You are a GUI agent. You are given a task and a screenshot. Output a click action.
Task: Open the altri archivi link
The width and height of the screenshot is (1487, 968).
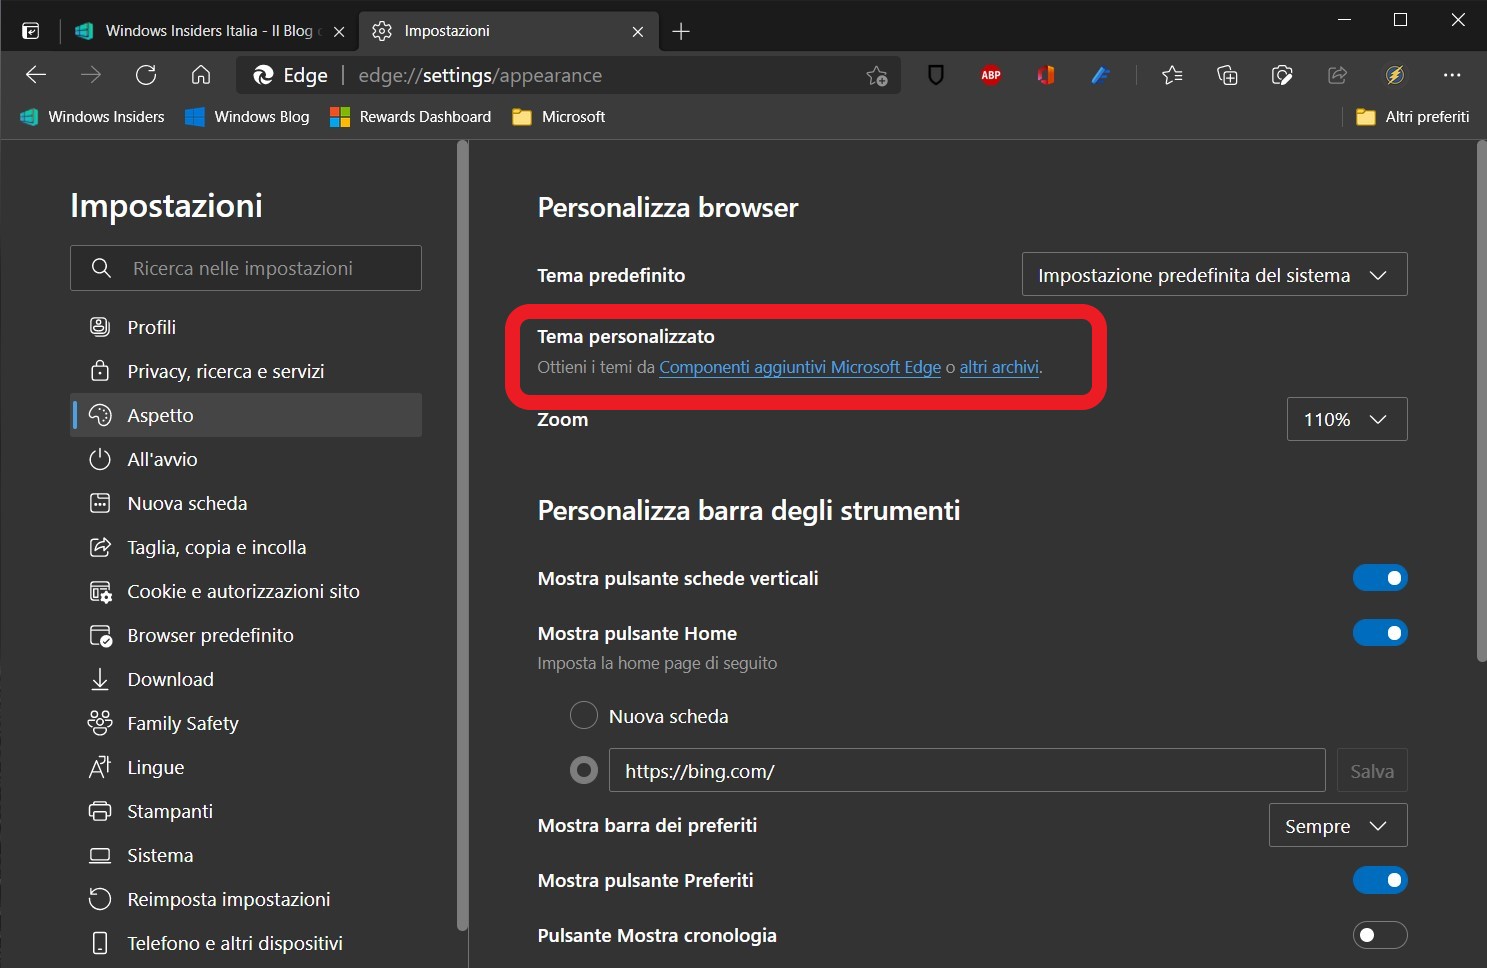(999, 367)
